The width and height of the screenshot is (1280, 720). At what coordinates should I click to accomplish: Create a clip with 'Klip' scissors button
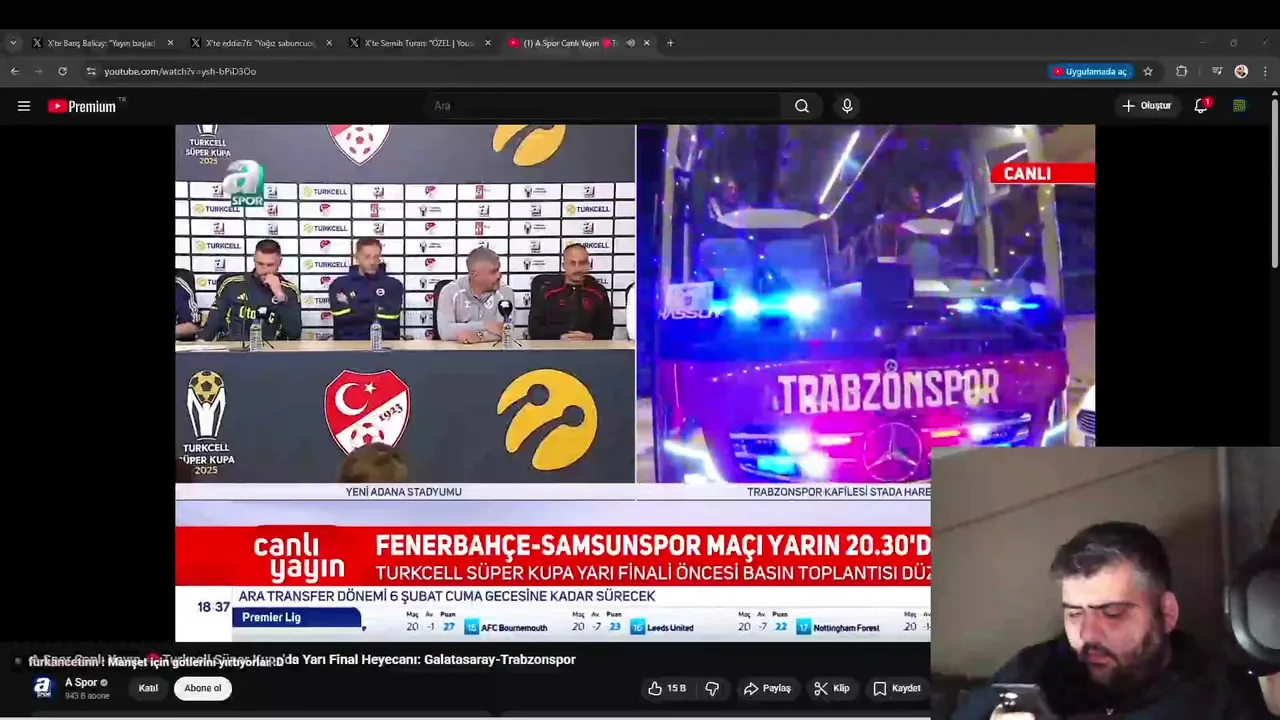pyautogui.click(x=831, y=688)
